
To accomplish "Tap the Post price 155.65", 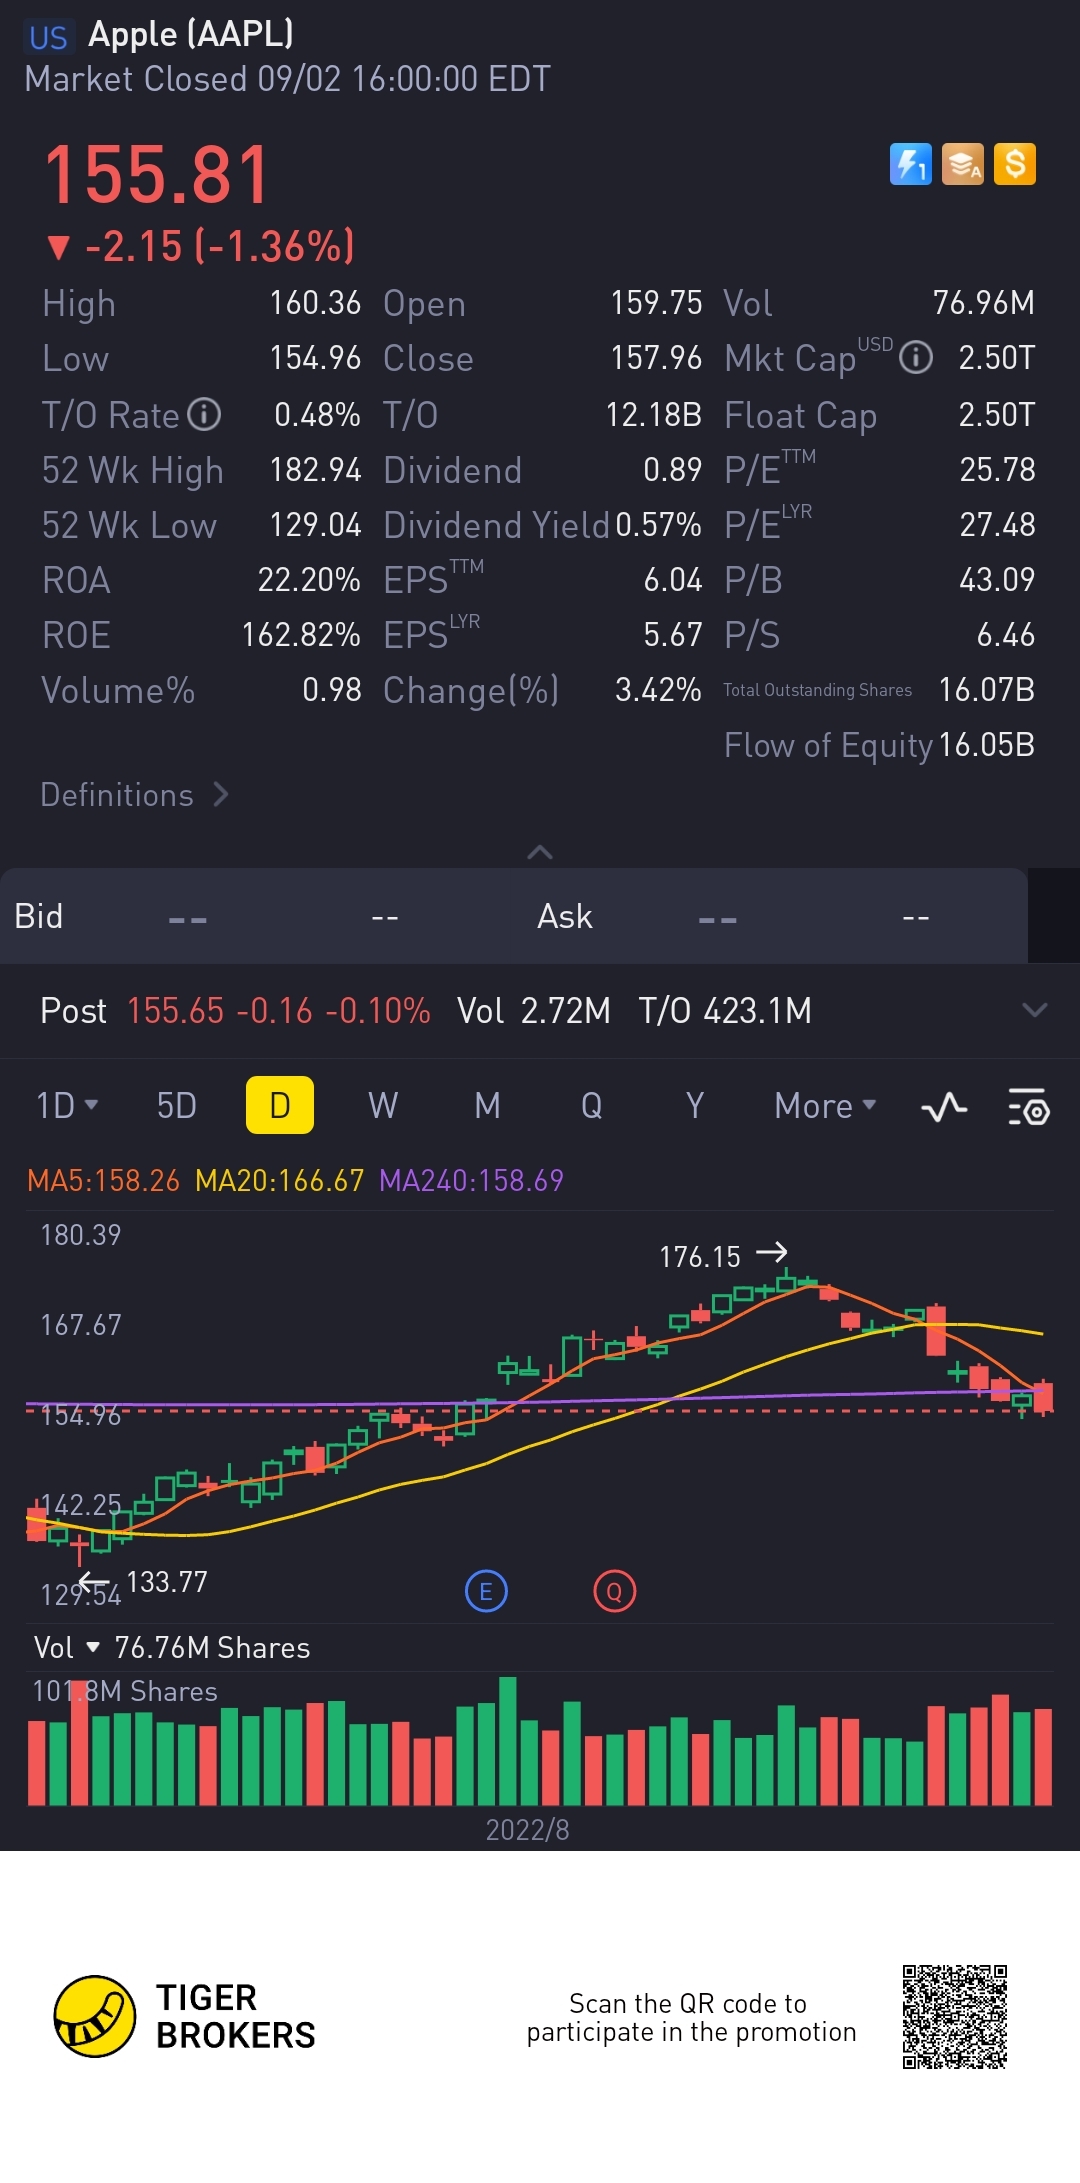I will coord(175,1011).
